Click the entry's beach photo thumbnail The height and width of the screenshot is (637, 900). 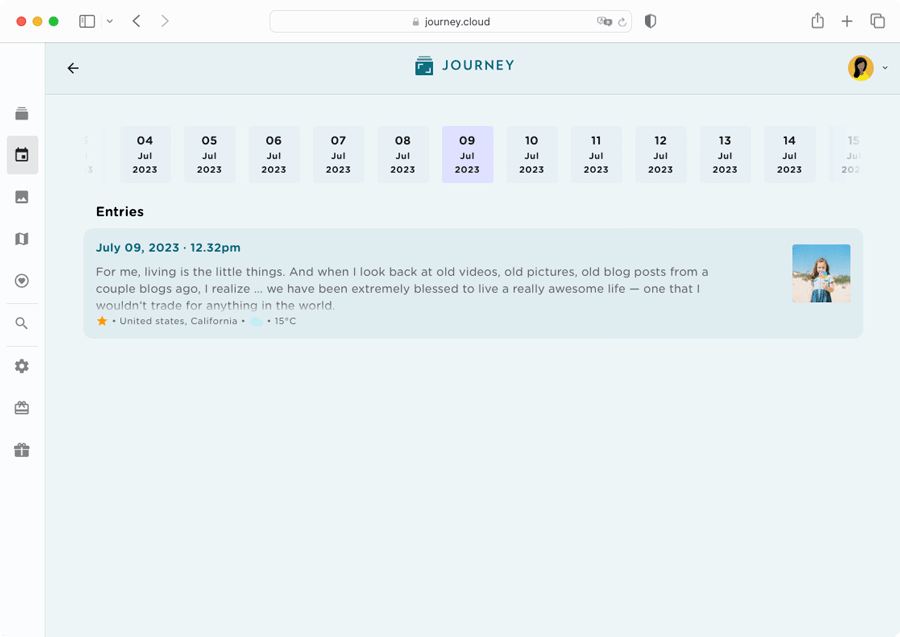(821, 271)
